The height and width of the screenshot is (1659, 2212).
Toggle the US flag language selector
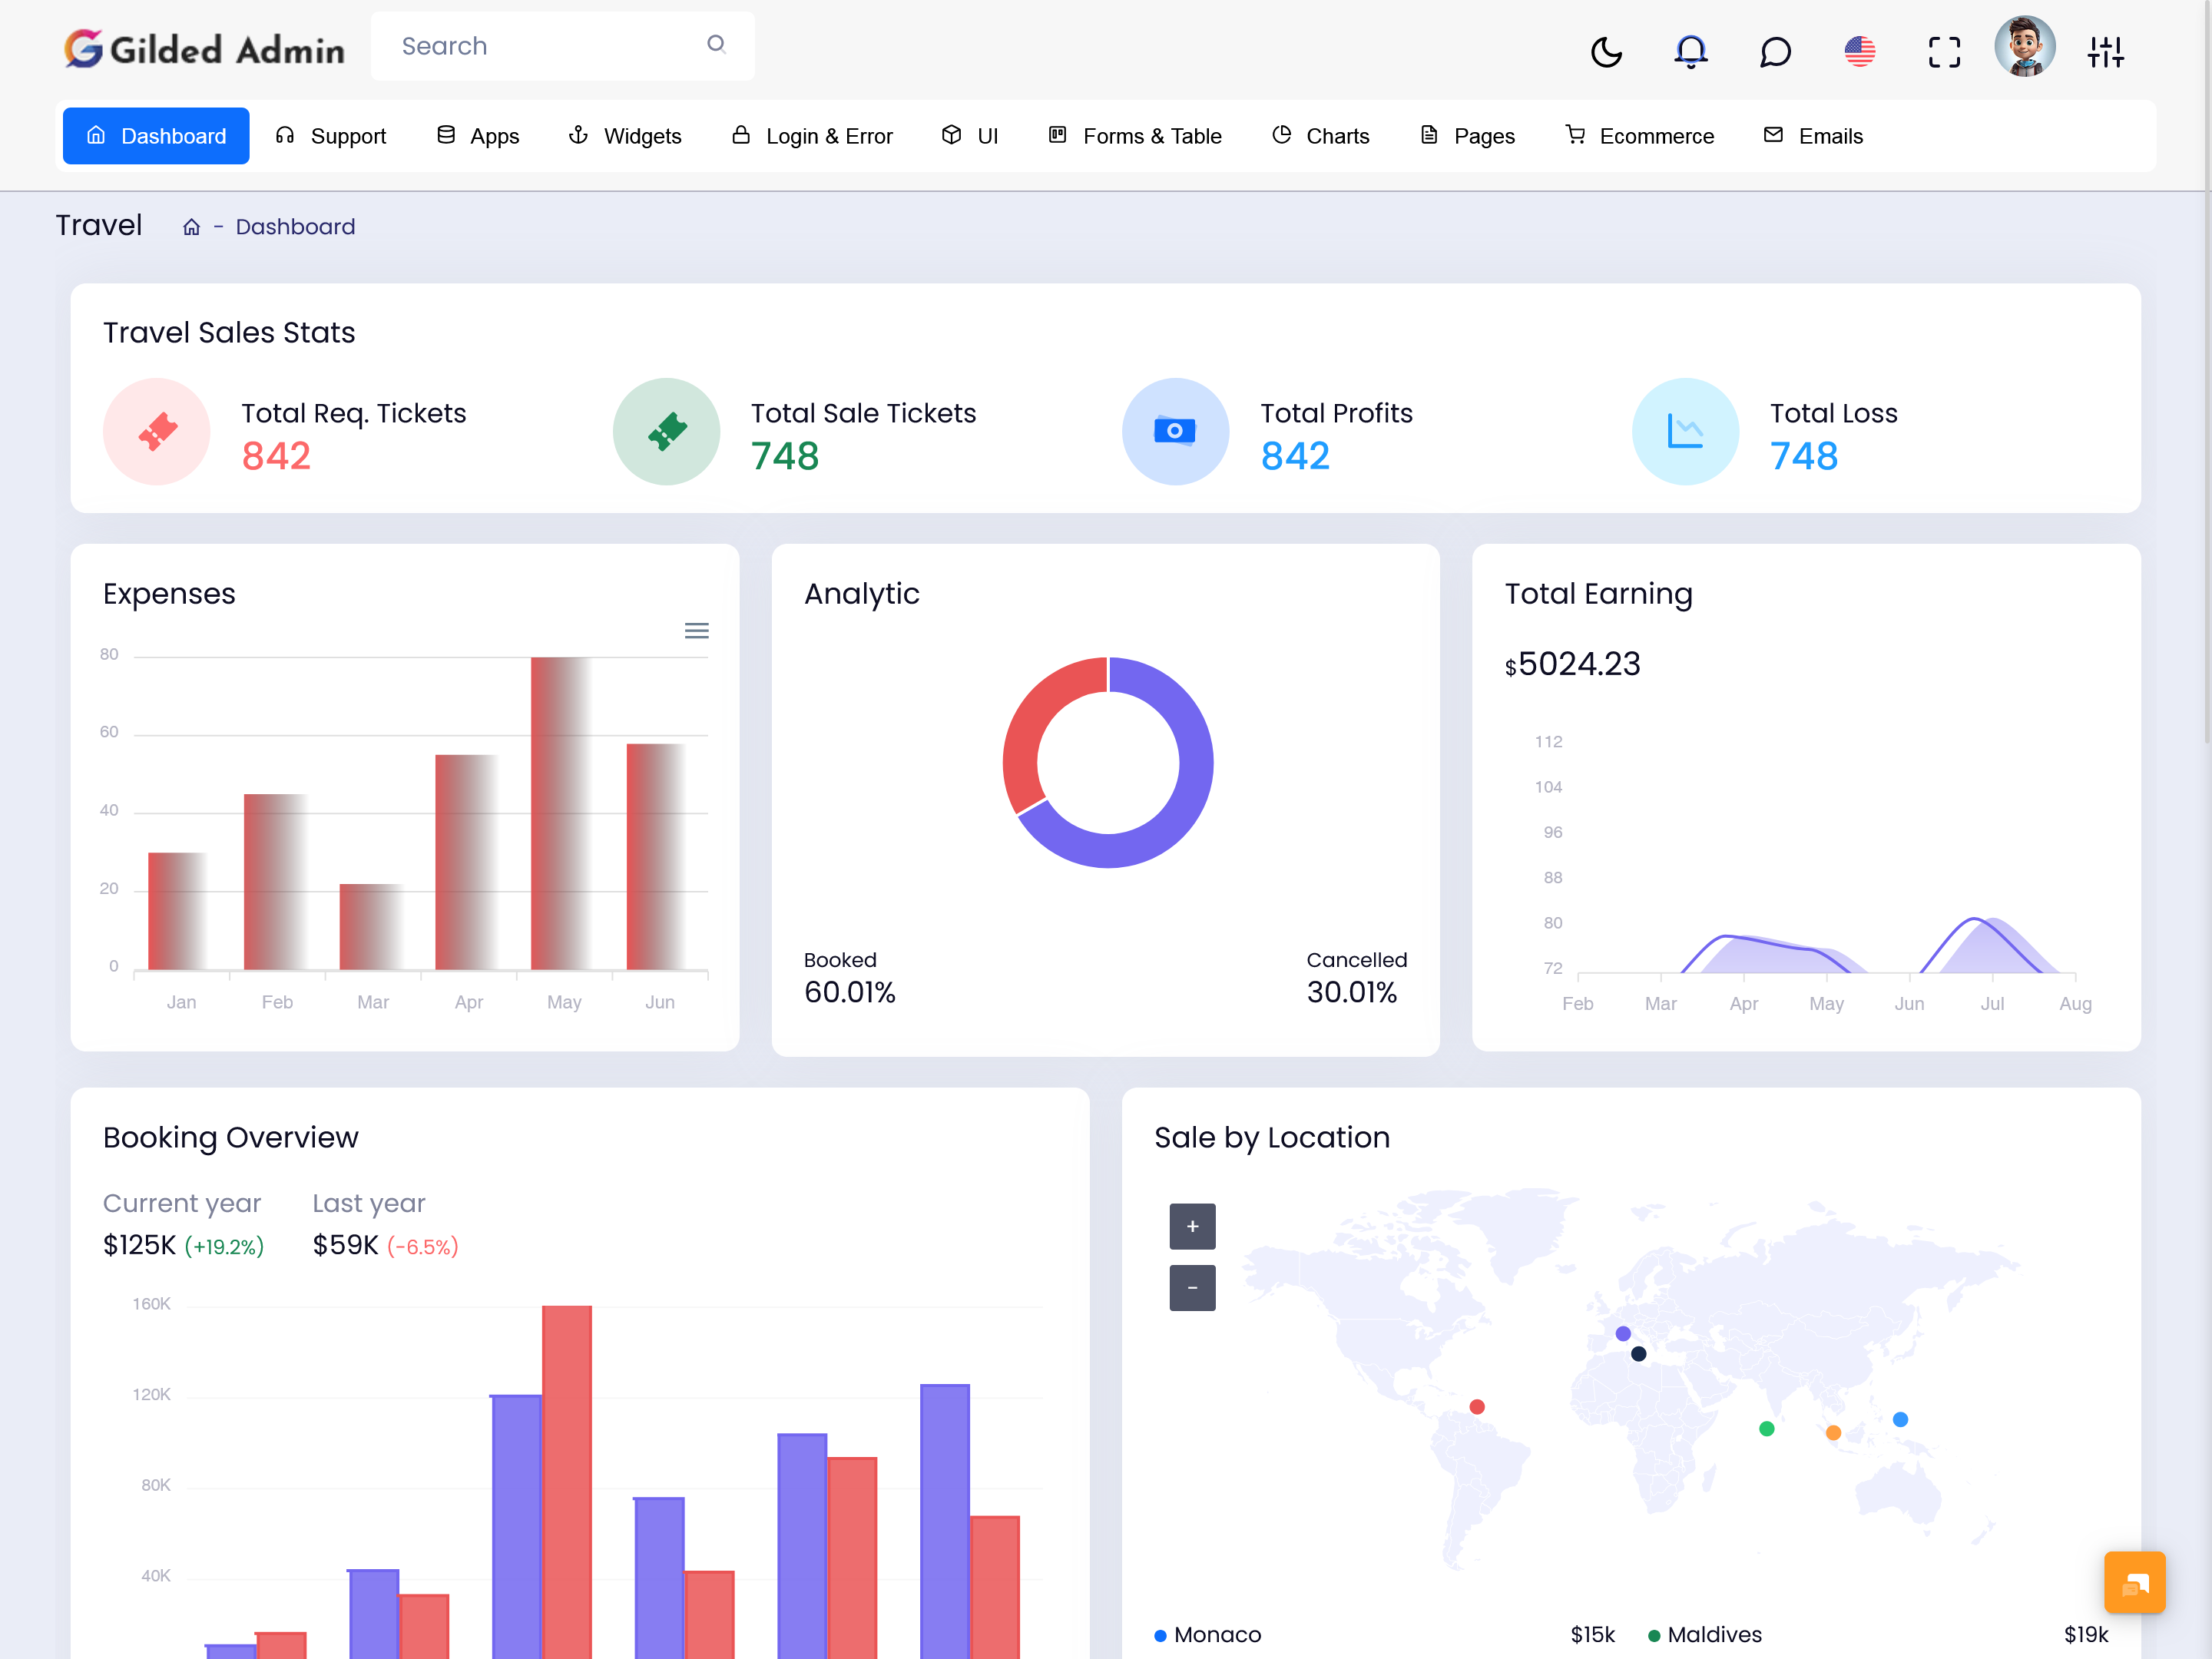[x=1860, y=51]
